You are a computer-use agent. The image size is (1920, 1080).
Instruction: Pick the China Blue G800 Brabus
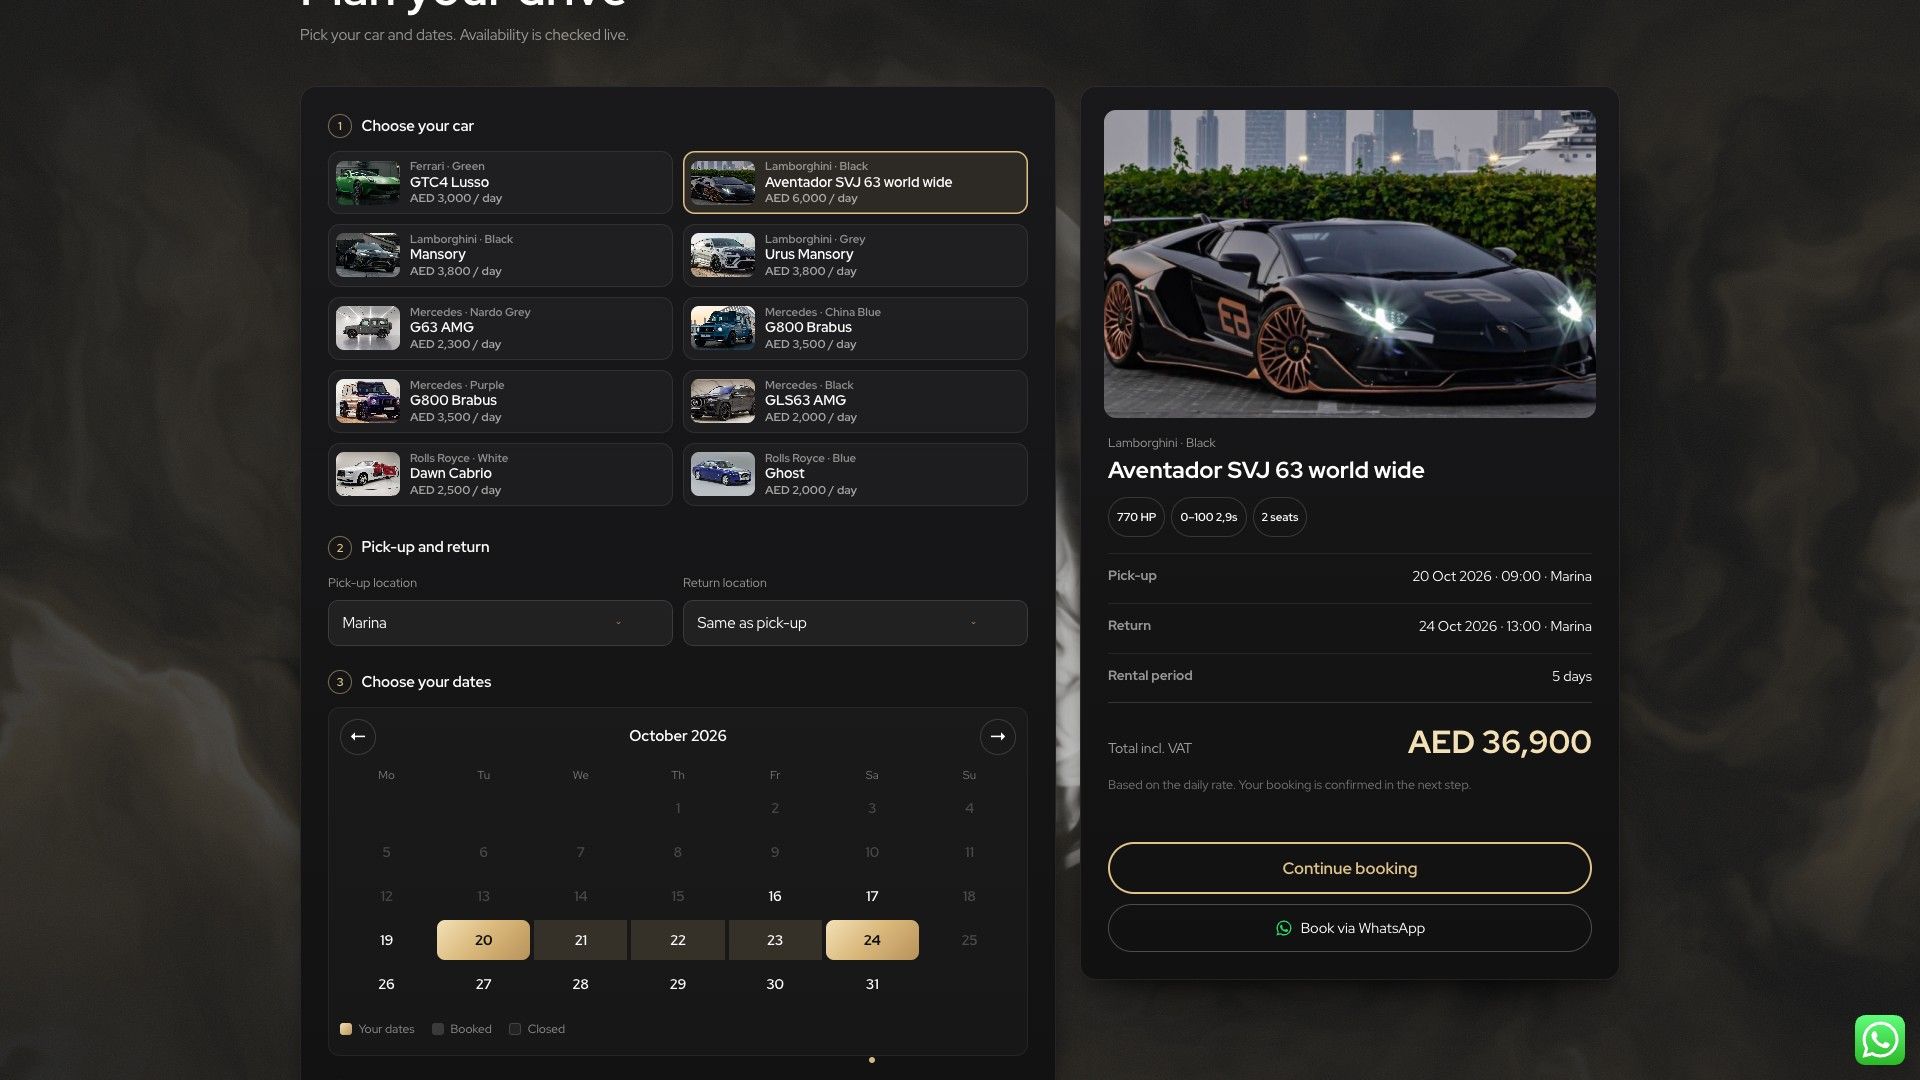point(855,328)
